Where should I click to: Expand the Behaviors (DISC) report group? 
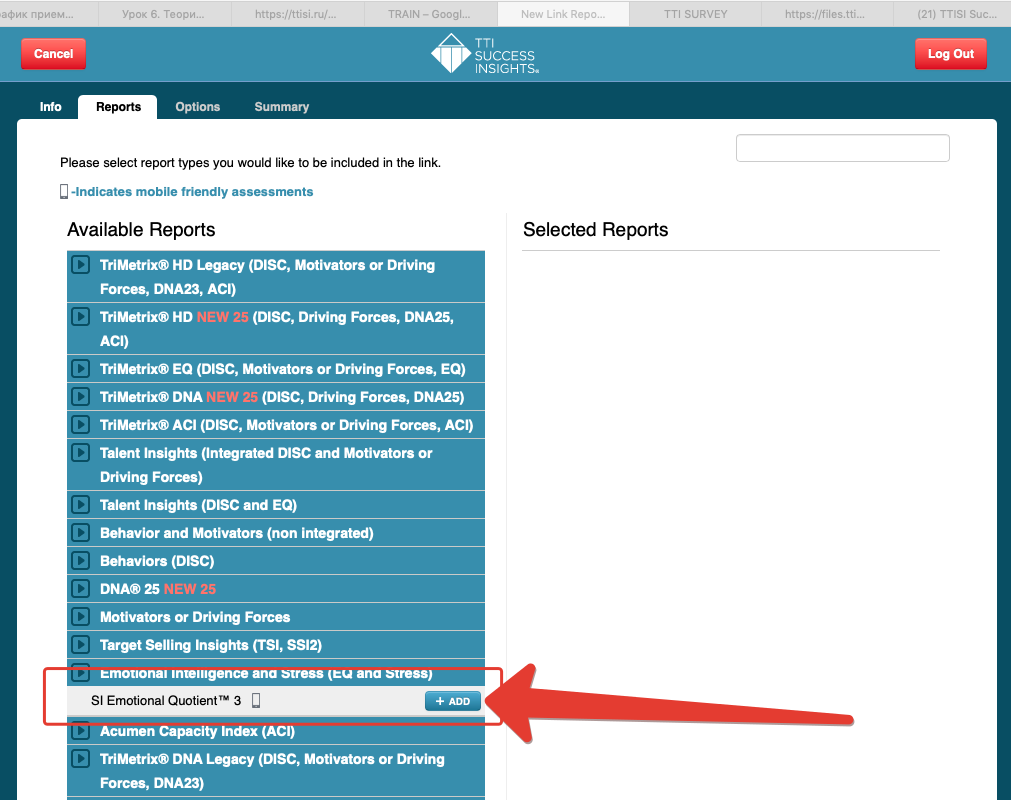point(81,561)
